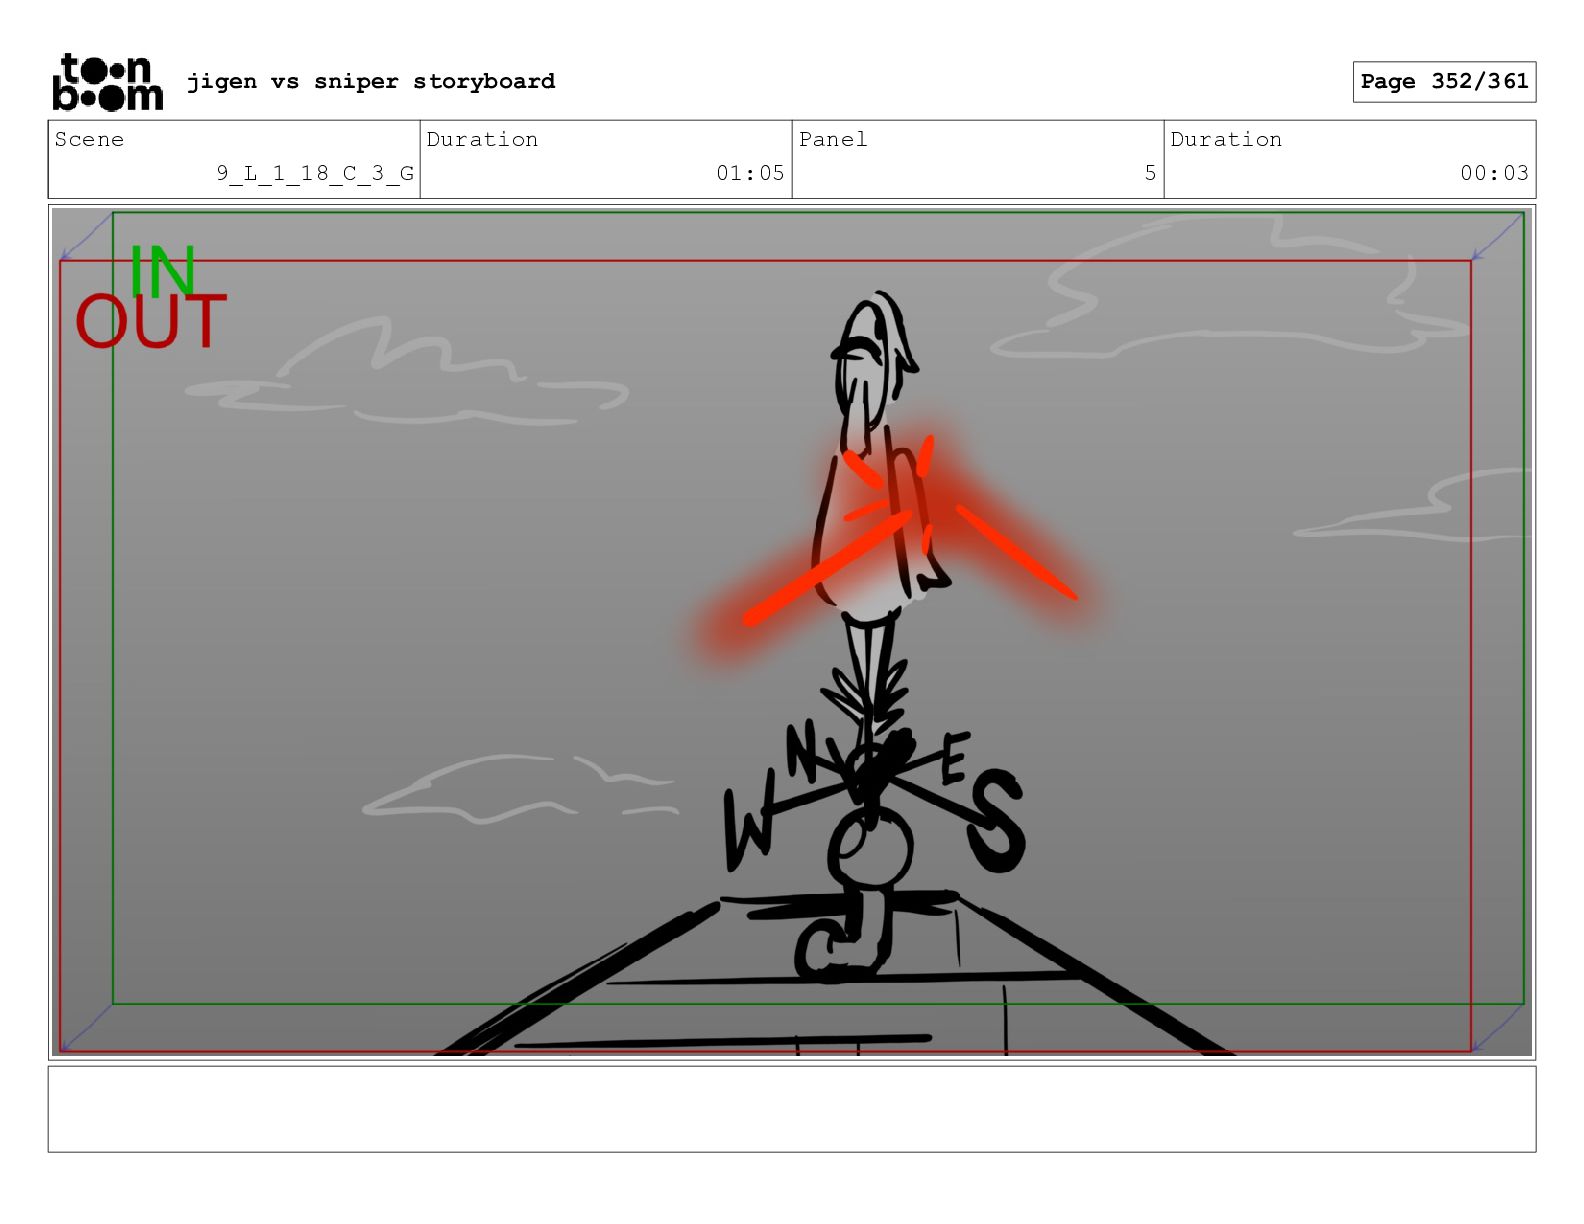Screen dimensions: 1584x1224
Task: Click the "Page 352/361" page indicator
Action: coord(1444,81)
